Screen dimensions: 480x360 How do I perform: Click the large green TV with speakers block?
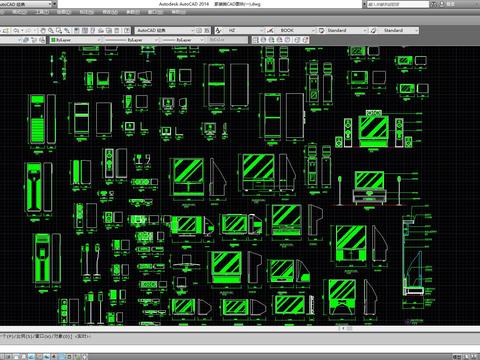pos(373,130)
